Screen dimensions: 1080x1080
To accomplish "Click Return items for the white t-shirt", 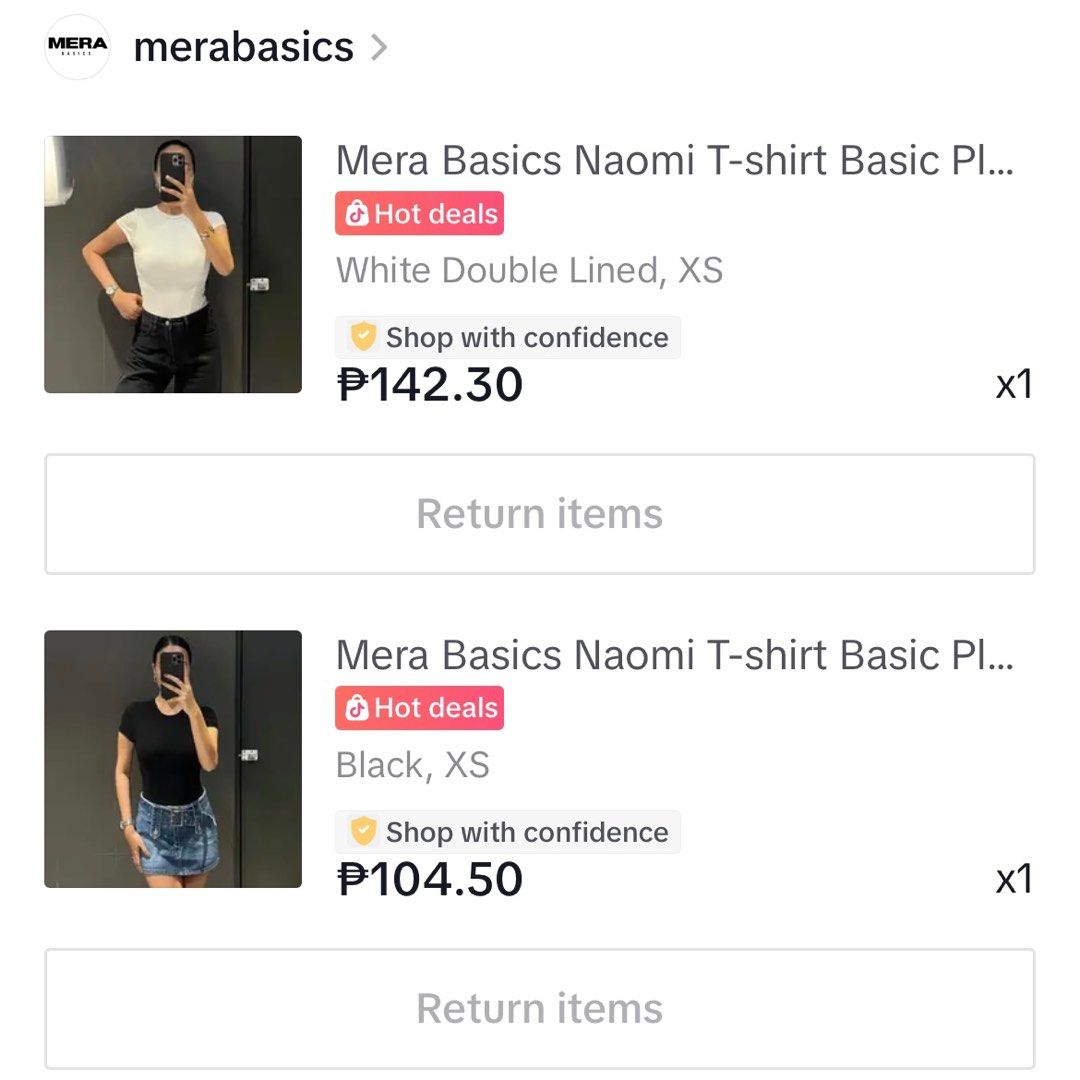I will (x=539, y=514).
